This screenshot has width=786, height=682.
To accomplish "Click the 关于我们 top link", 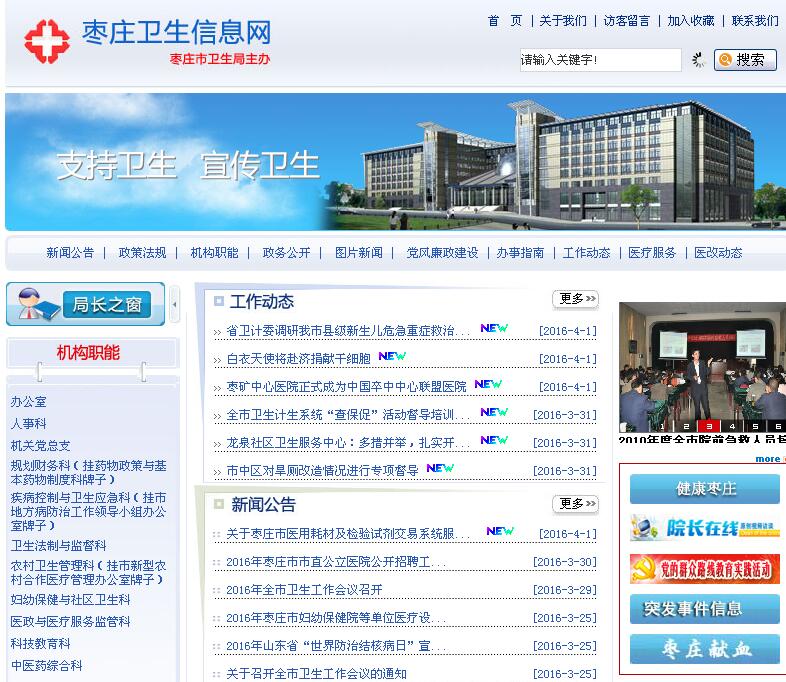I will click(563, 20).
